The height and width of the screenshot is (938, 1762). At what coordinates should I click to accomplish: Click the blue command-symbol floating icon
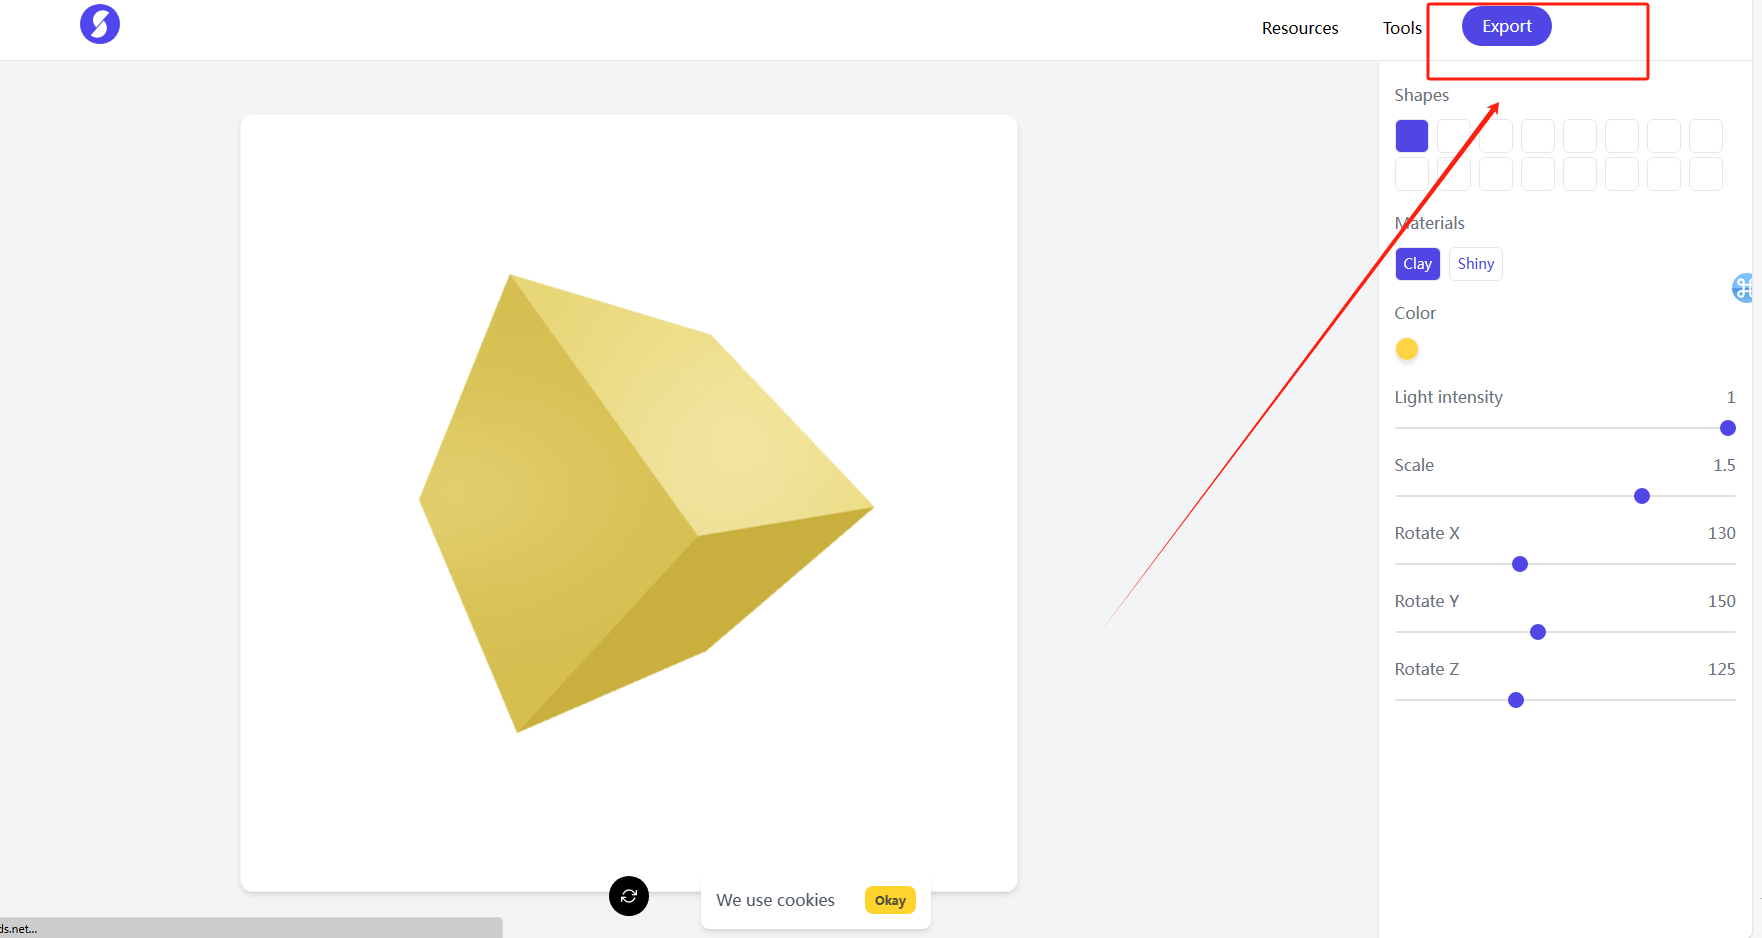1744,288
